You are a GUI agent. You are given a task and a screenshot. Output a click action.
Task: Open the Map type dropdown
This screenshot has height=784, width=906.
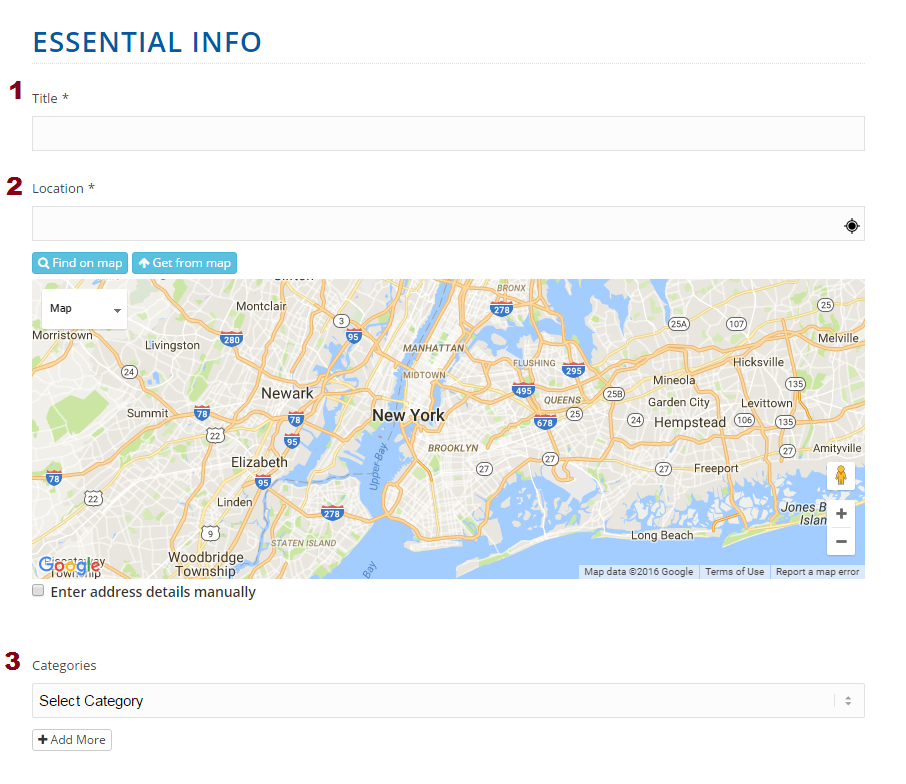coord(84,309)
